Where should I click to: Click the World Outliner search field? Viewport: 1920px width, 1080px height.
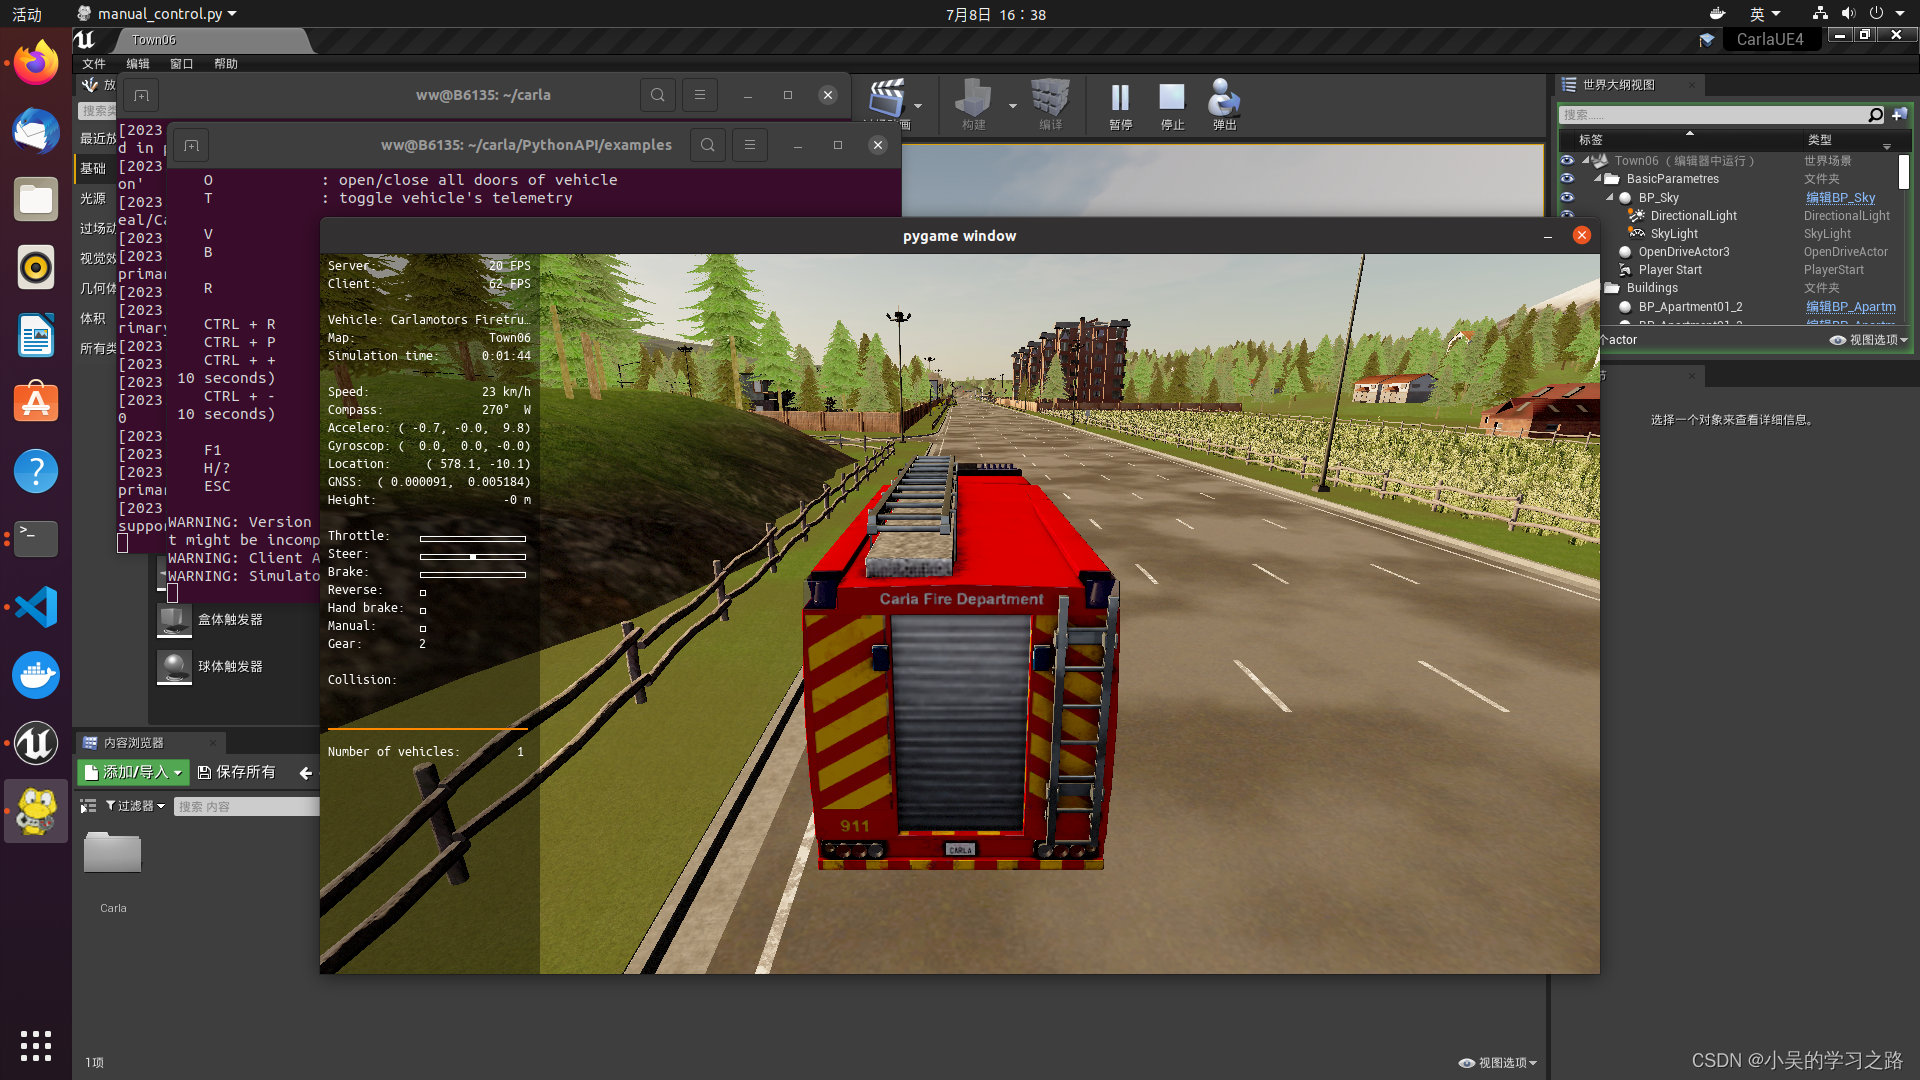1714,115
